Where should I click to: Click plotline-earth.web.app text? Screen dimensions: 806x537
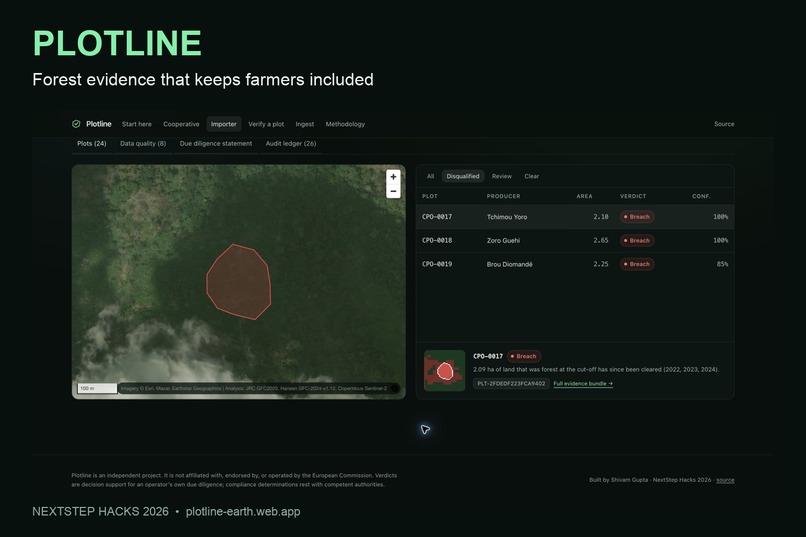[243, 512]
